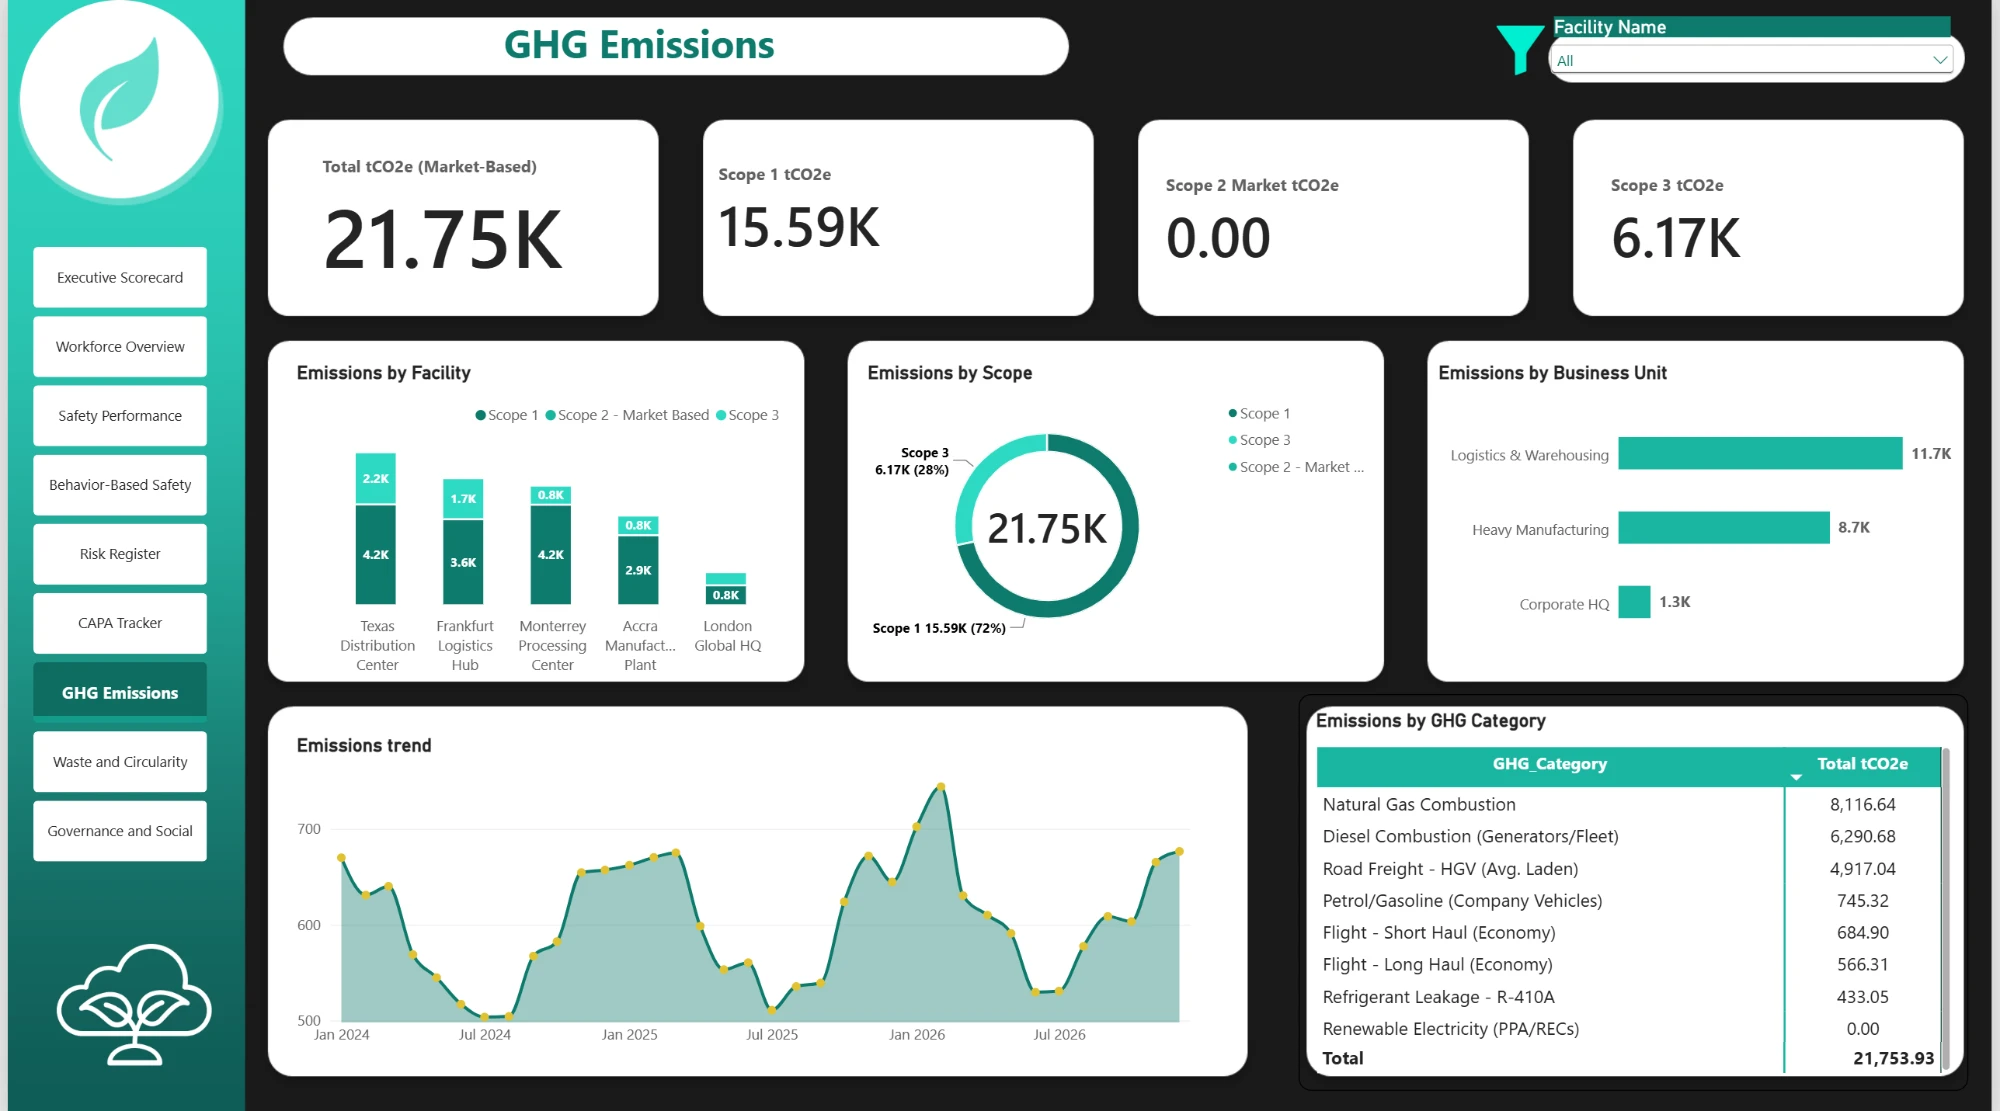Click Texas Distribution Center Scope 1 bar segment

(376, 554)
